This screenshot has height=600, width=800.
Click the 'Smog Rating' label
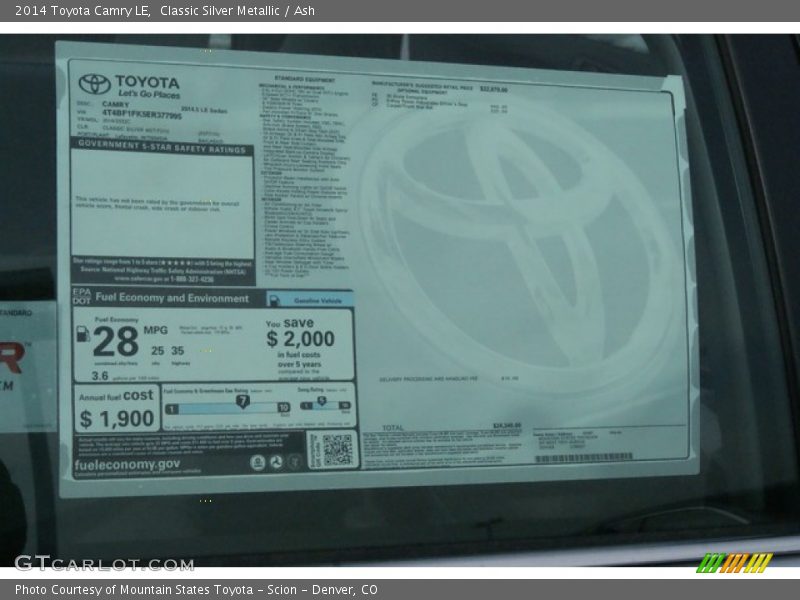point(311,390)
